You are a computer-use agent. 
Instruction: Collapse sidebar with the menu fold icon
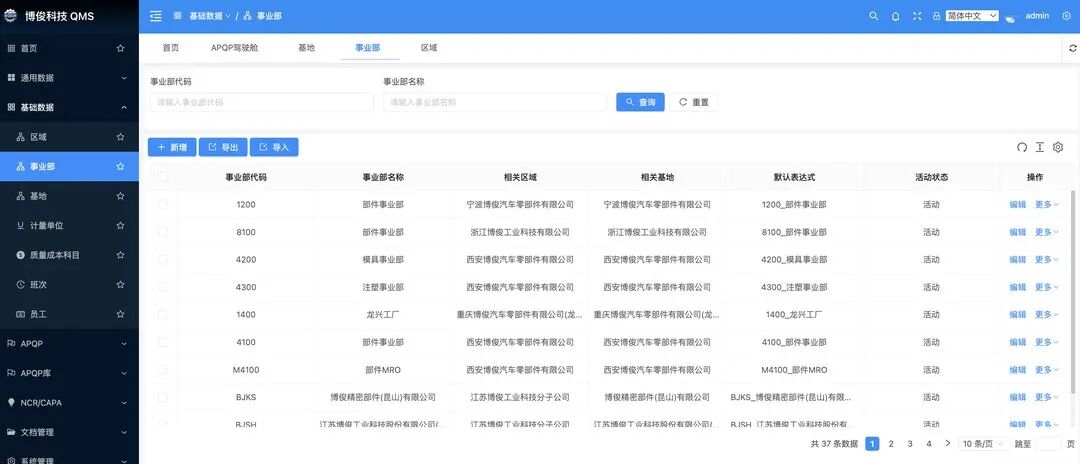click(156, 16)
